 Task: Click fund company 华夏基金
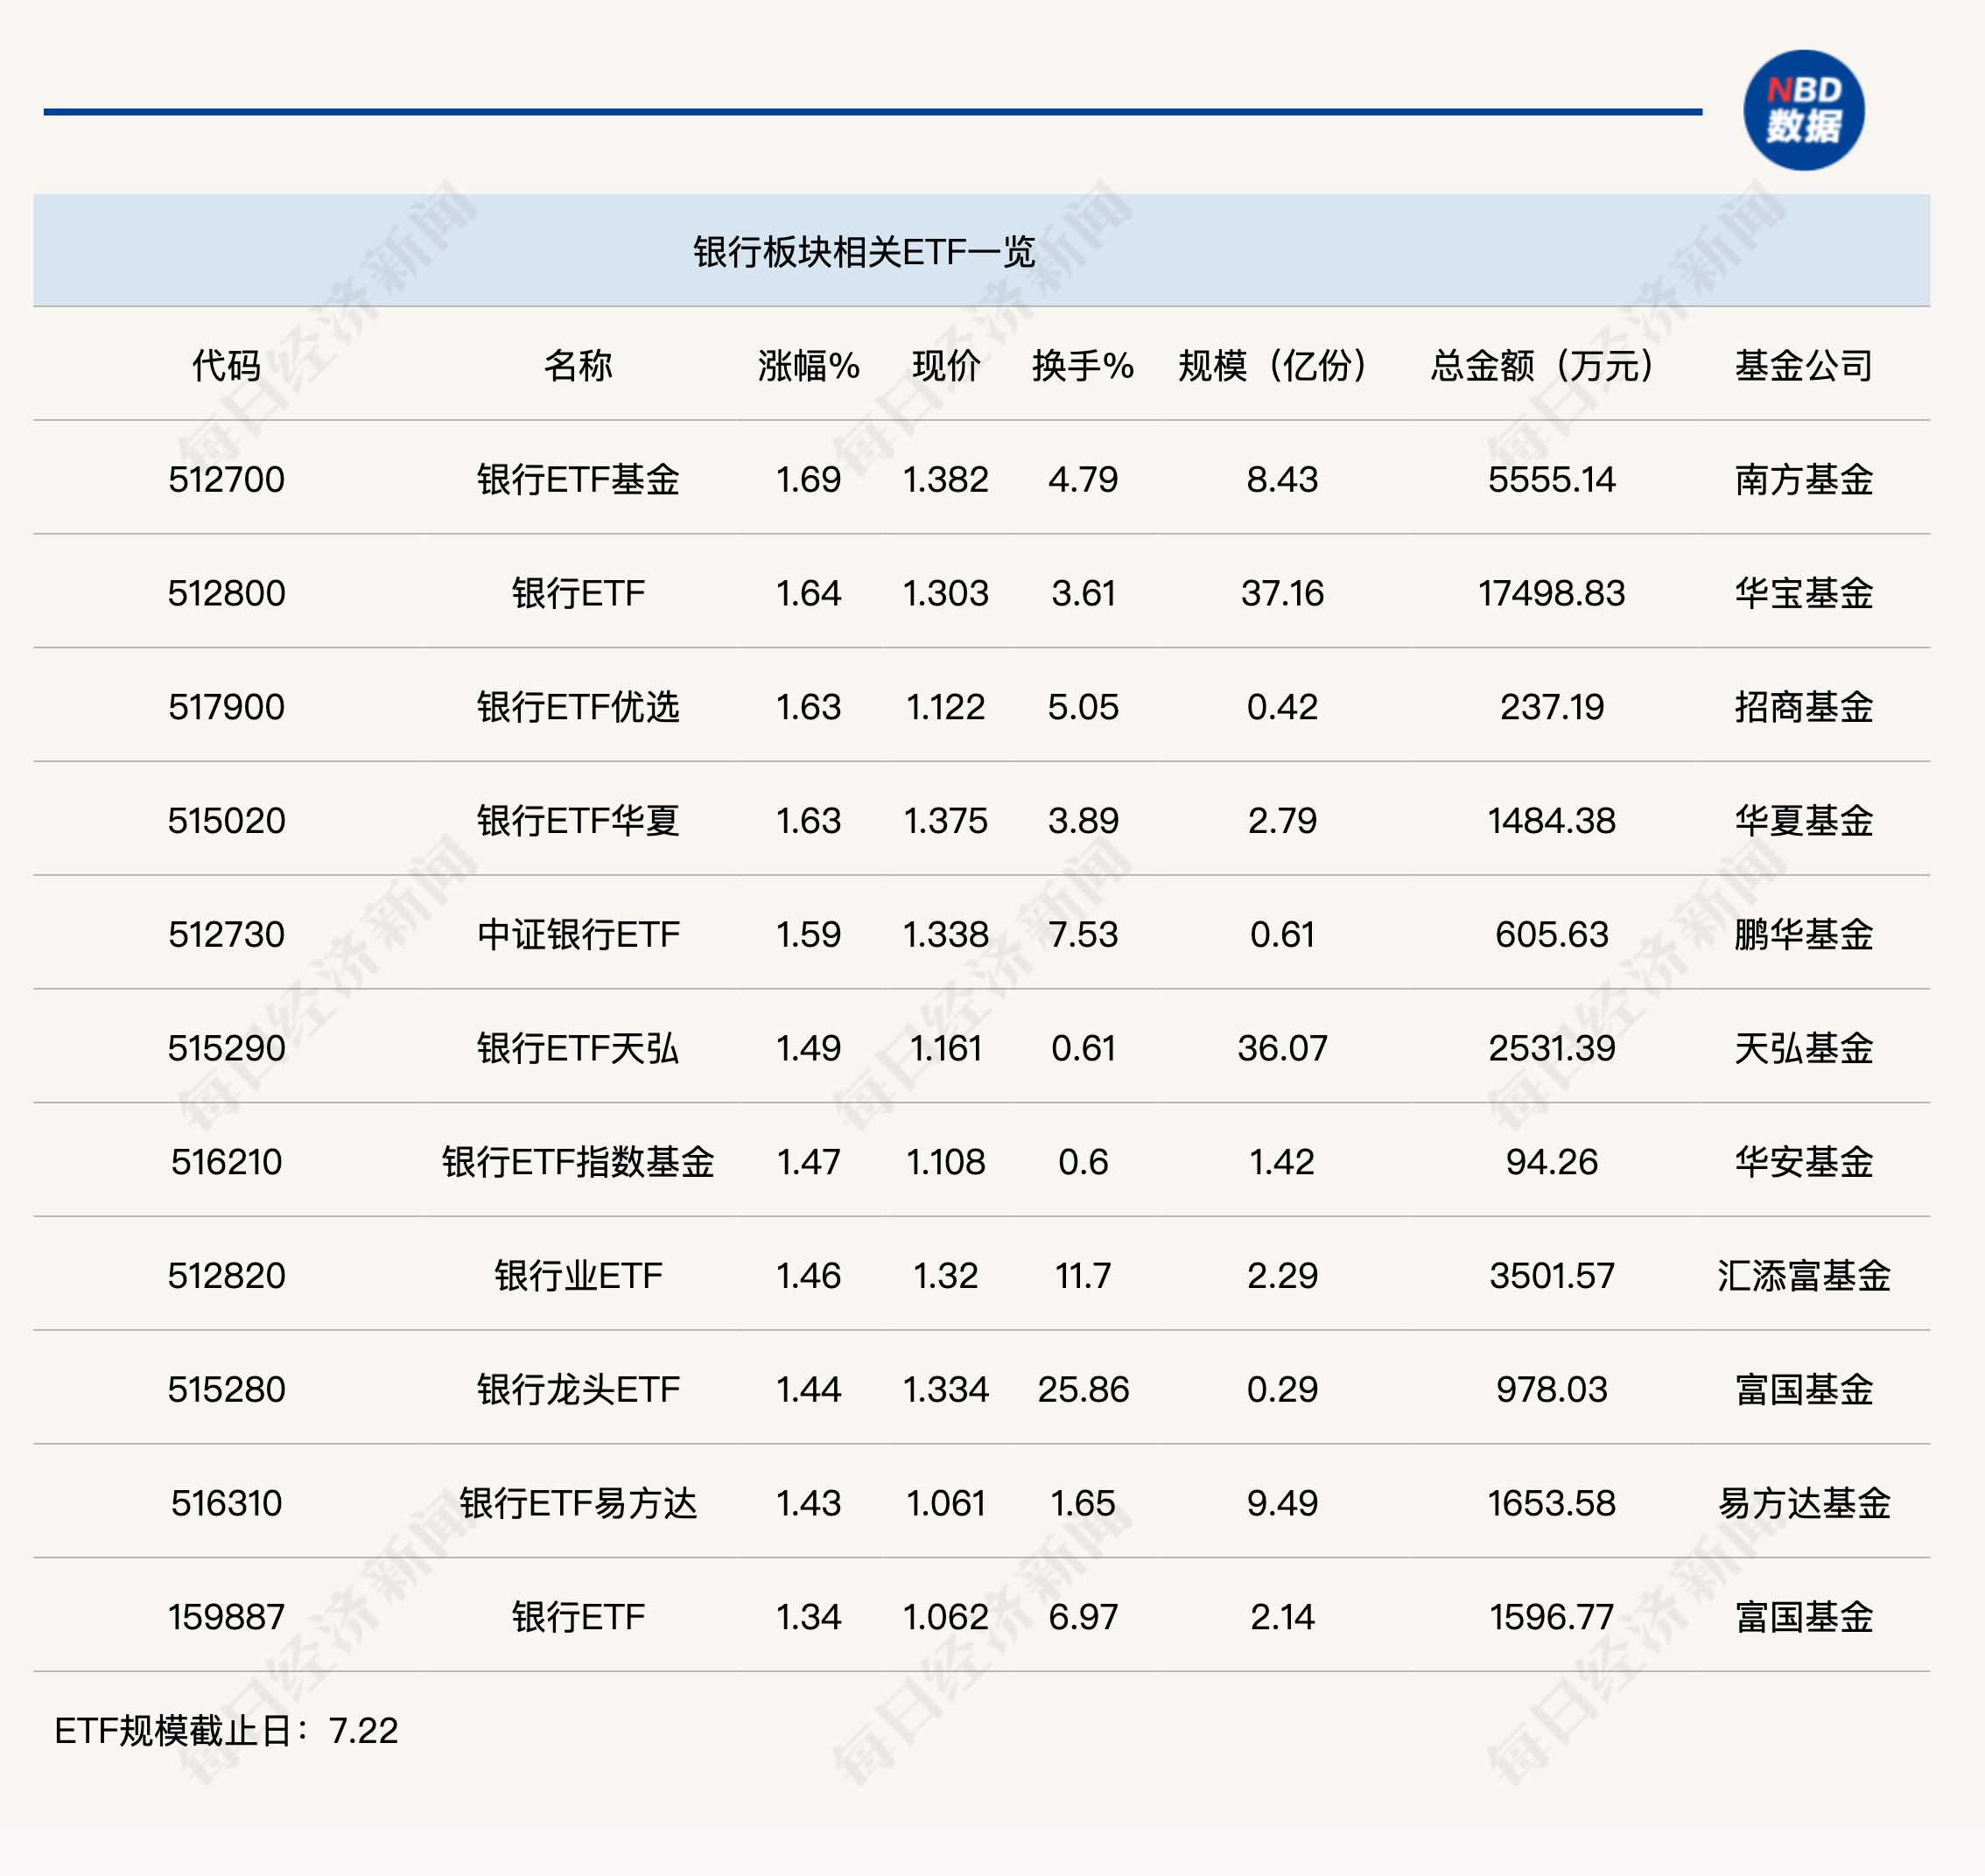coord(1804,821)
